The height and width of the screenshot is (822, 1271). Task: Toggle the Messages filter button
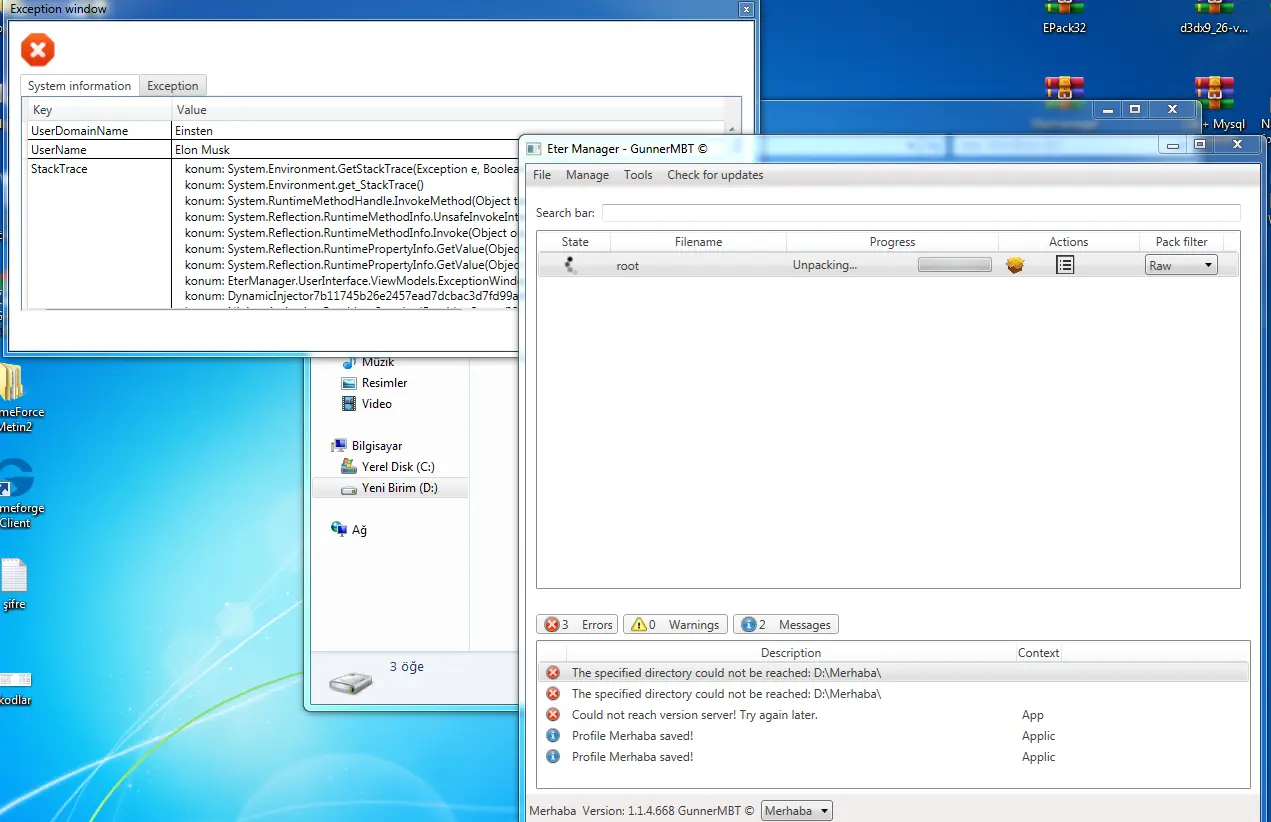pos(785,624)
